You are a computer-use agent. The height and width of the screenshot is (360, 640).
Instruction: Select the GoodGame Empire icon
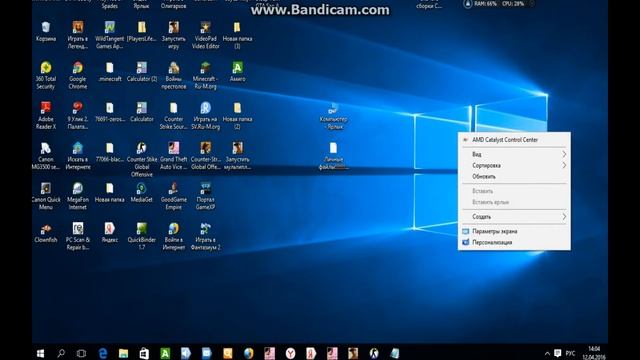173,196
